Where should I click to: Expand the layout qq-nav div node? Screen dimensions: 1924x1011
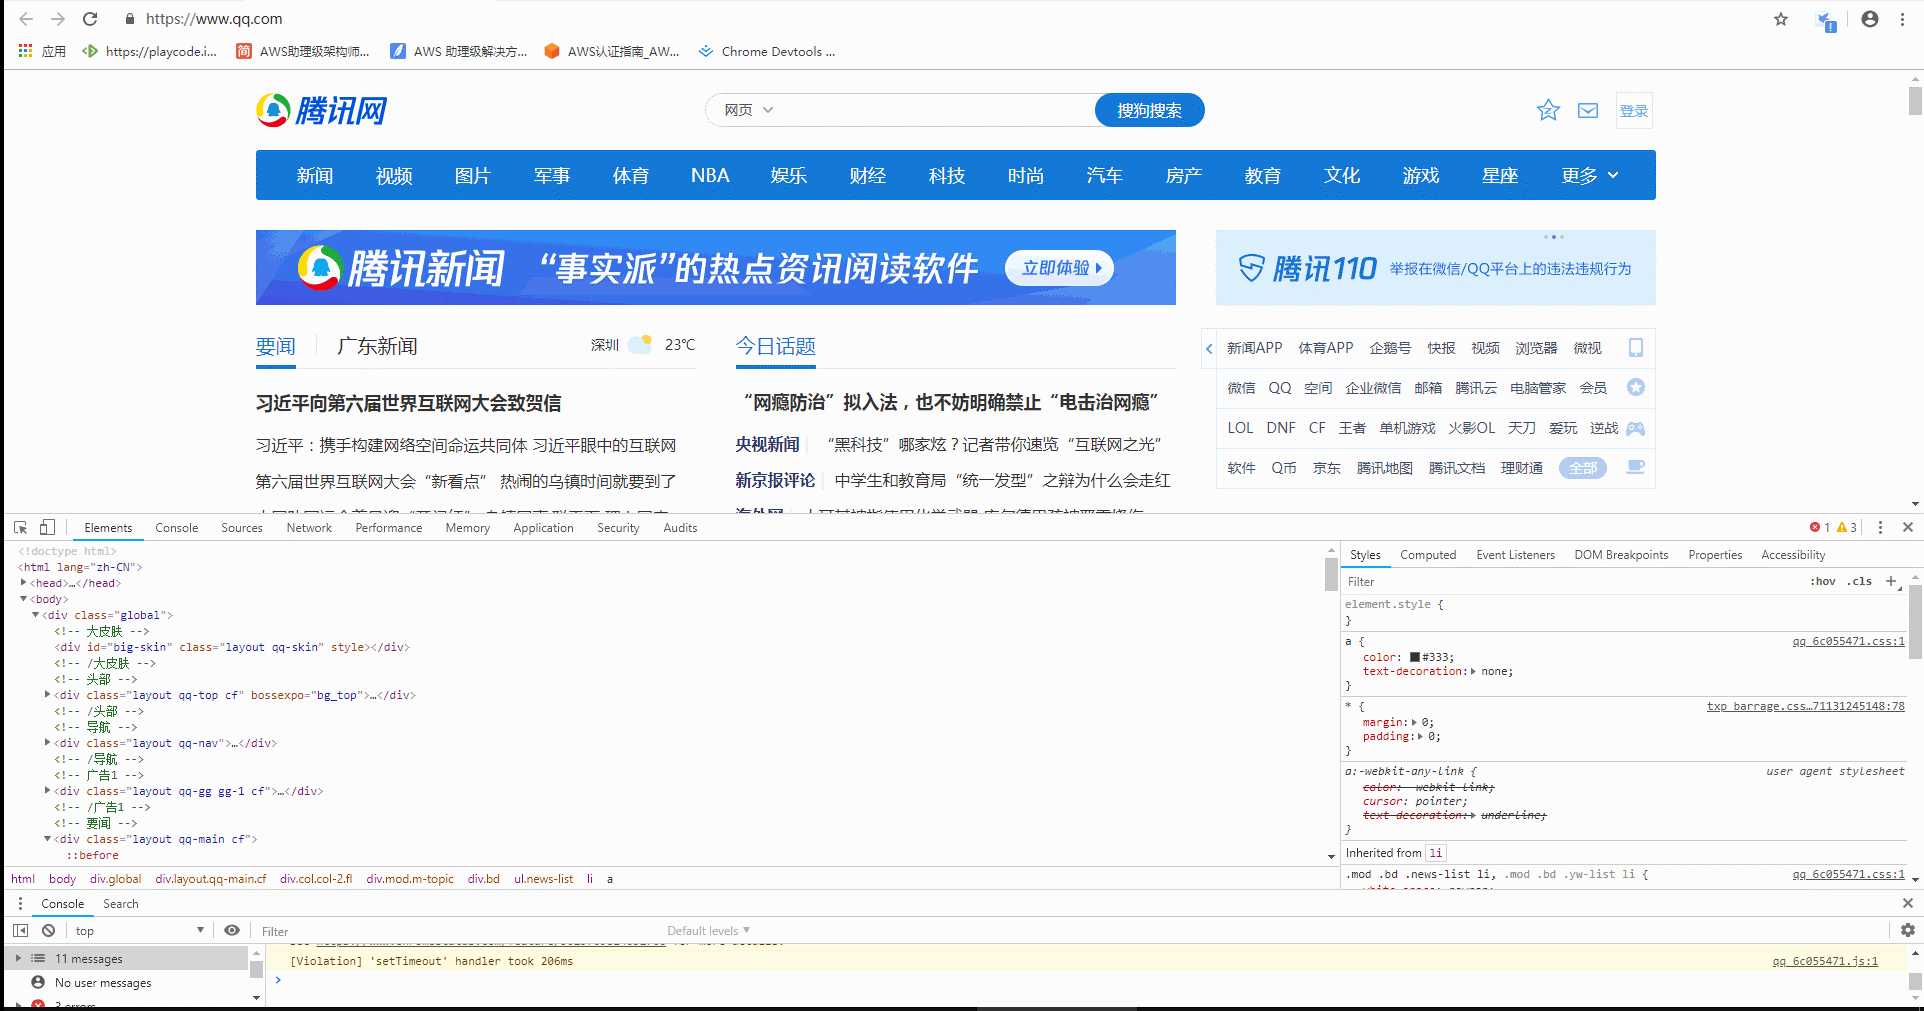pyautogui.click(x=47, y=743)
